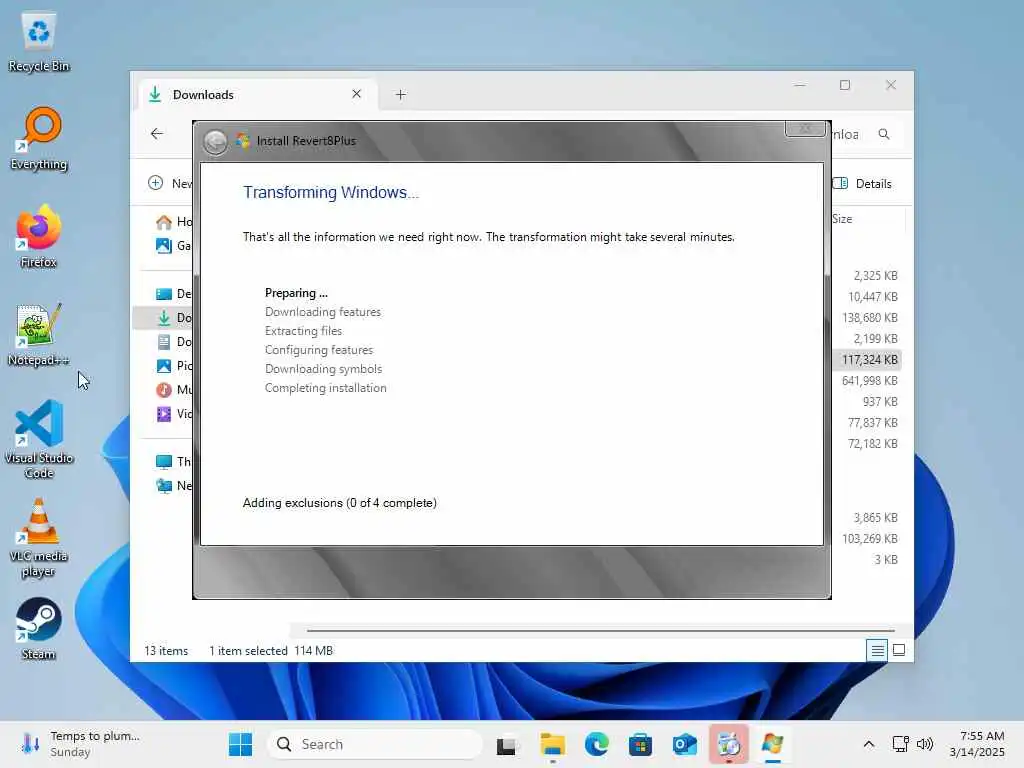Screen dimensions: 1024x768
Task: Select the file row sized 3 KB
Action: (869, 560)
